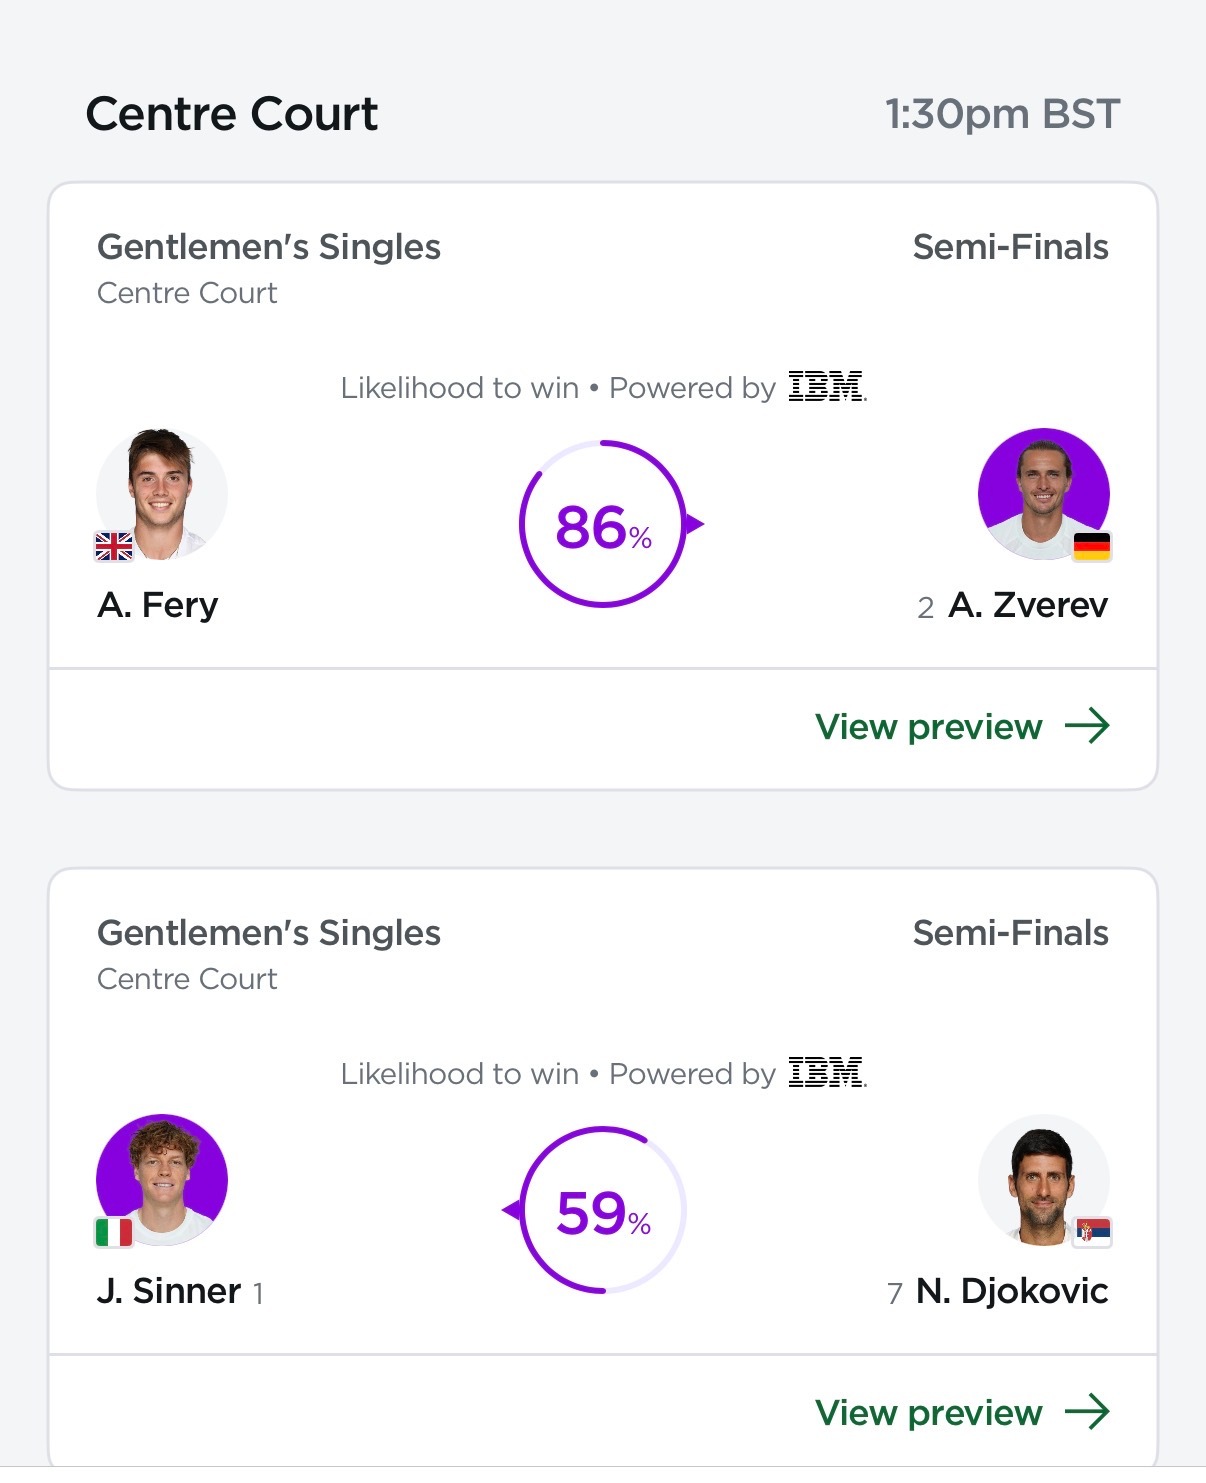Image resolution: width=1206 pixels, height=1483 pixels.
Task: Click the German flag icon beside Zverev
Action: tap(1092, 546)
